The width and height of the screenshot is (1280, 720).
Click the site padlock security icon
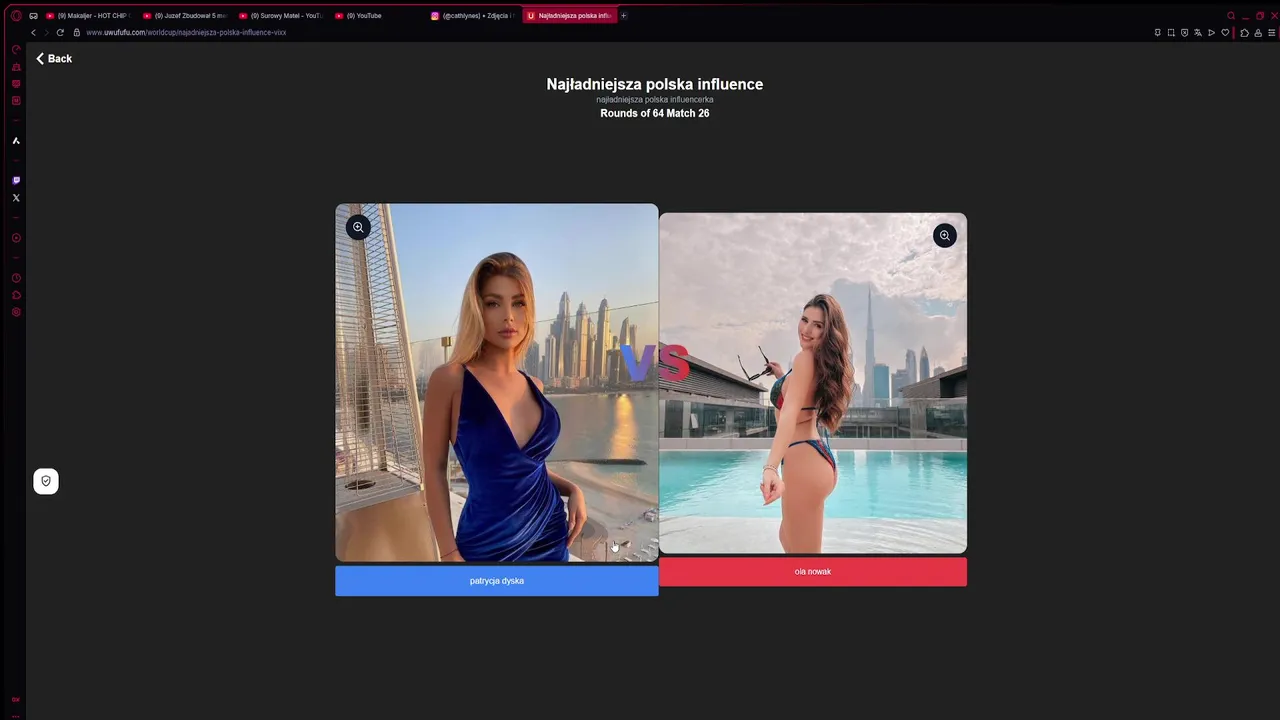[x=76, y=32]
